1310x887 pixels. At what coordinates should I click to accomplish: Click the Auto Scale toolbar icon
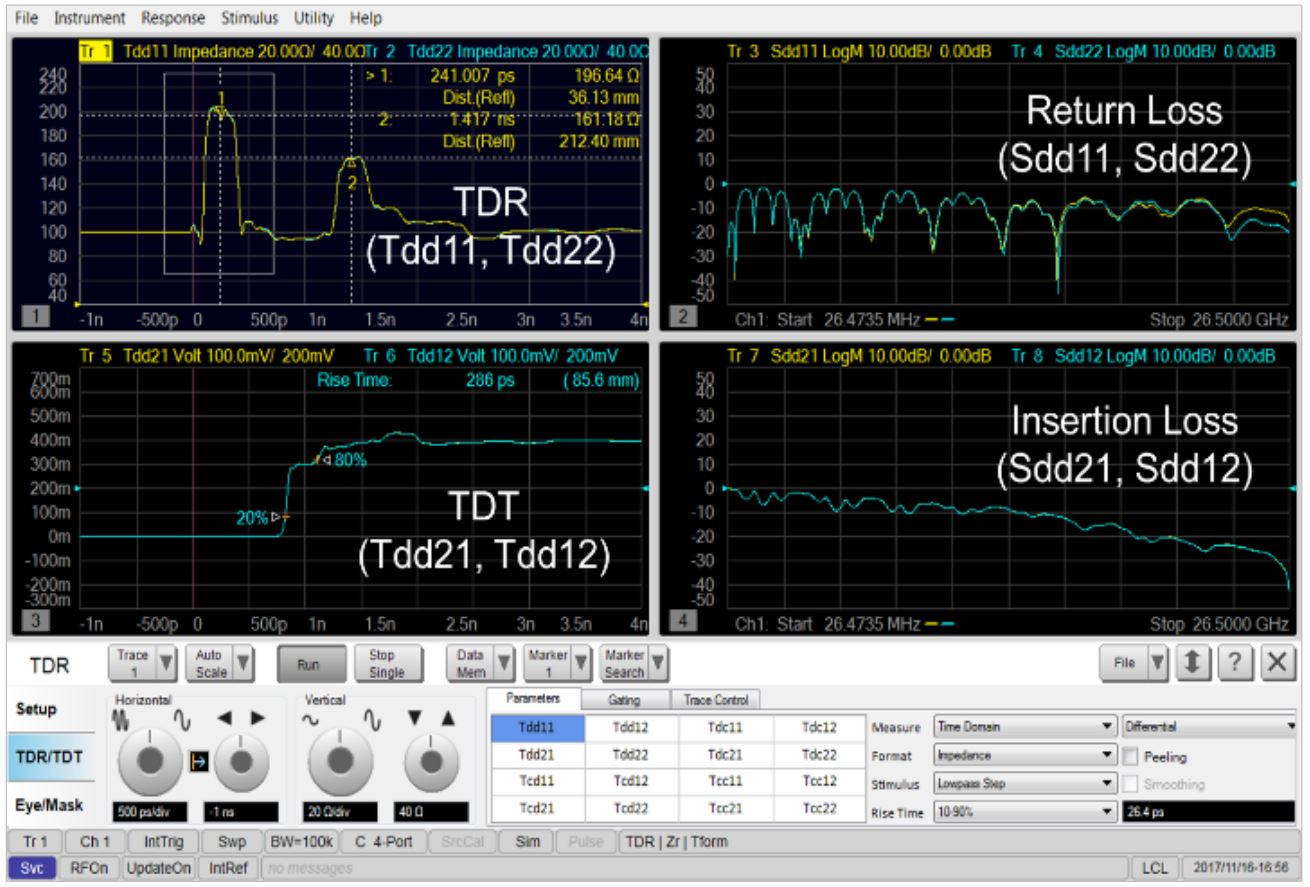click(x=211, y=661)
